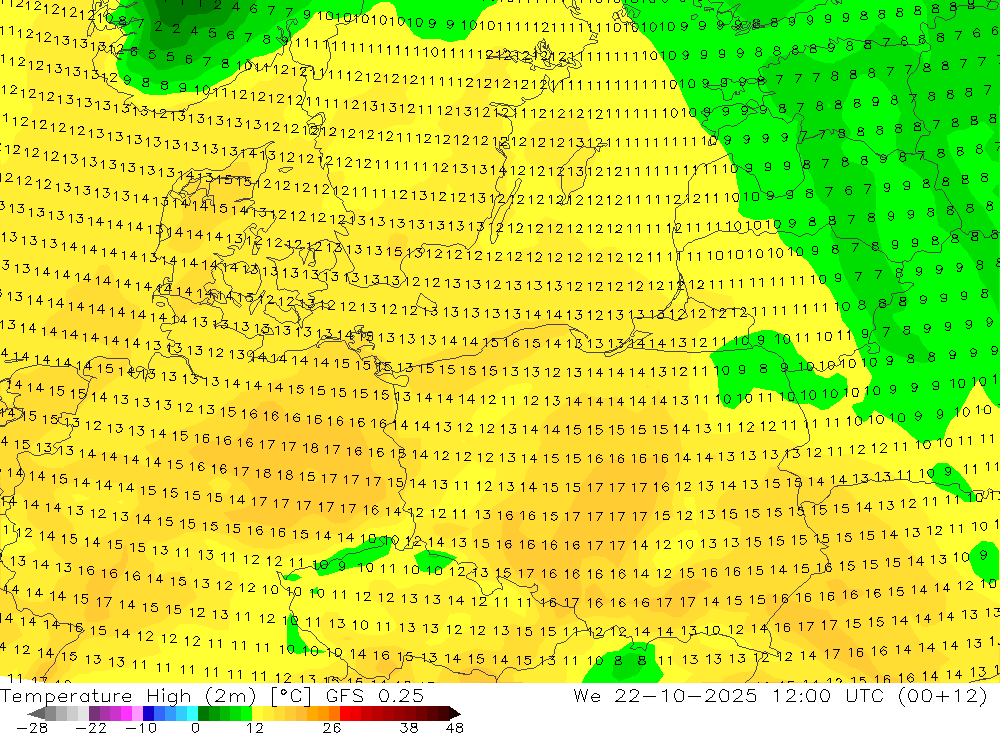Click the "GFS" model name
Viewport: 1000px width, 733px height.
(x=345, y=696)
